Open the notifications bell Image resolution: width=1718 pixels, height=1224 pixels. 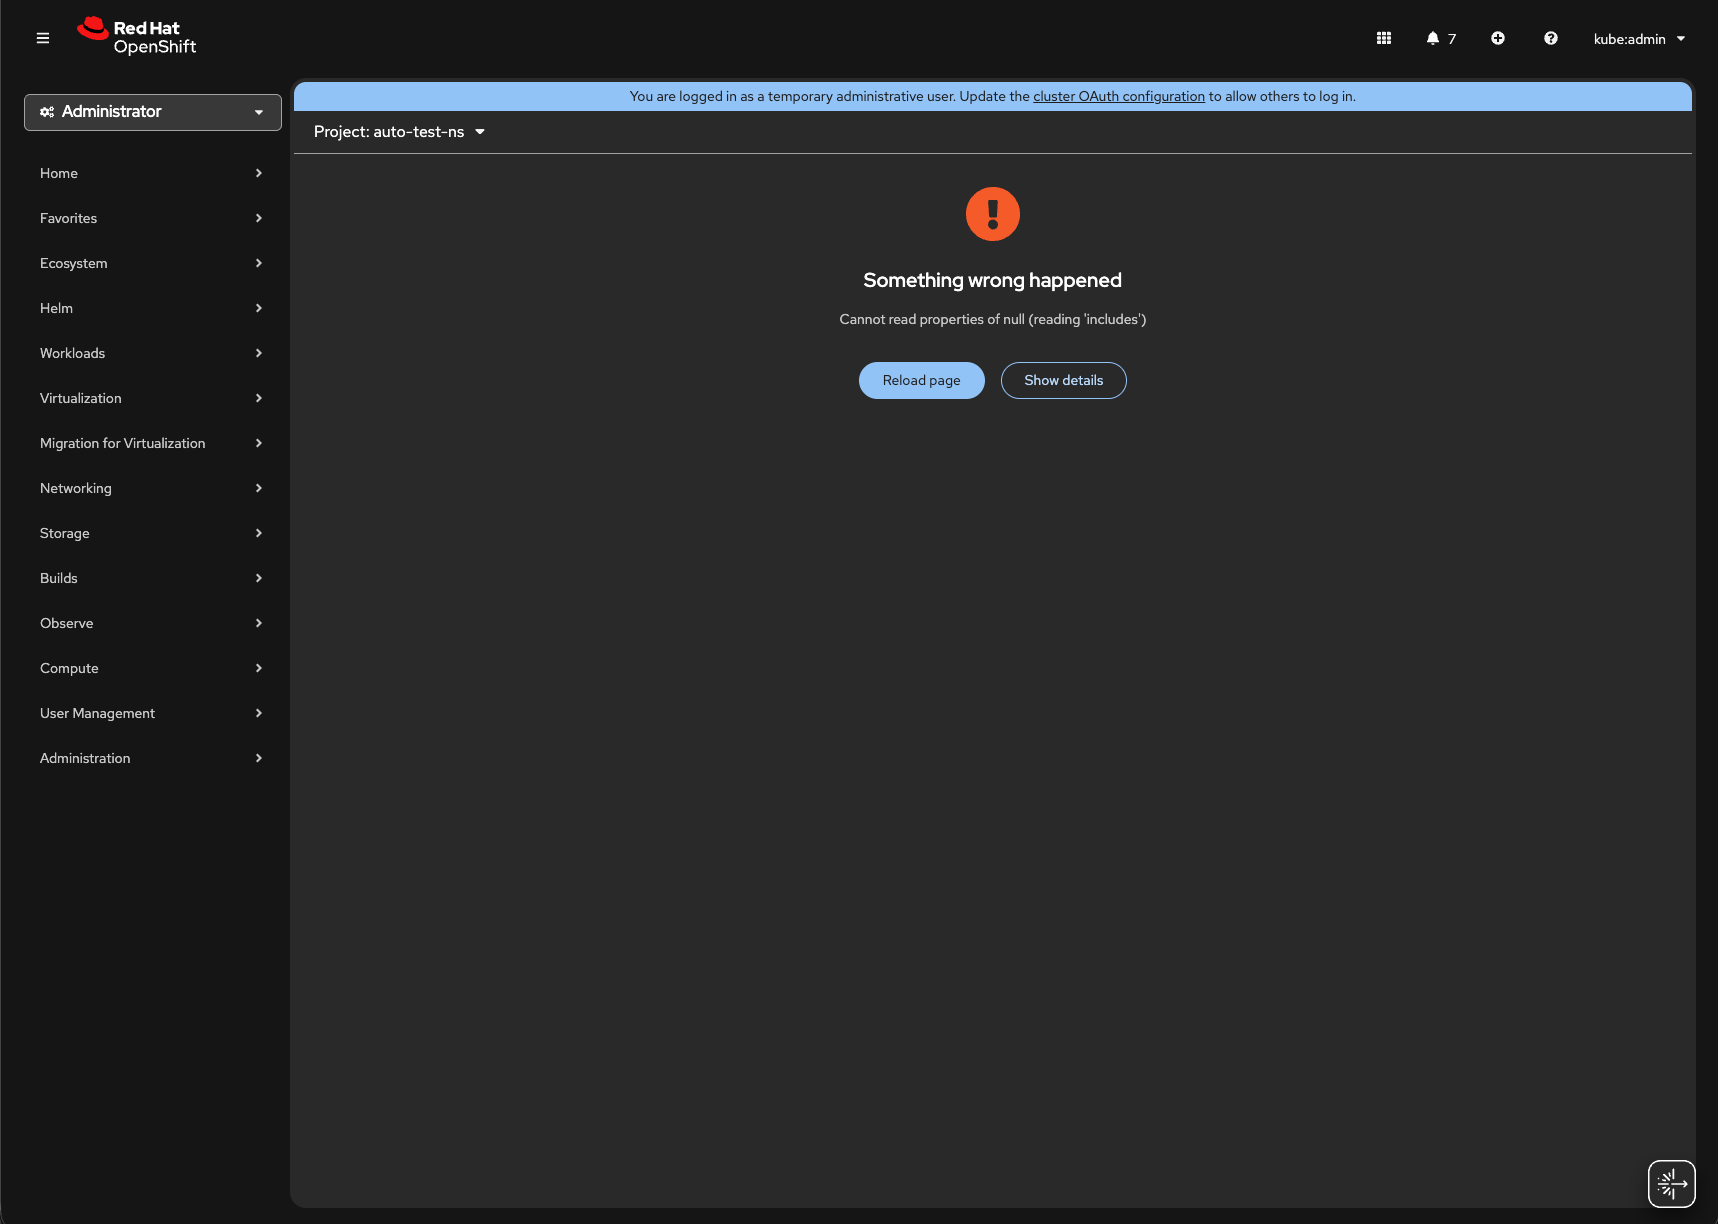[1441, 38]
